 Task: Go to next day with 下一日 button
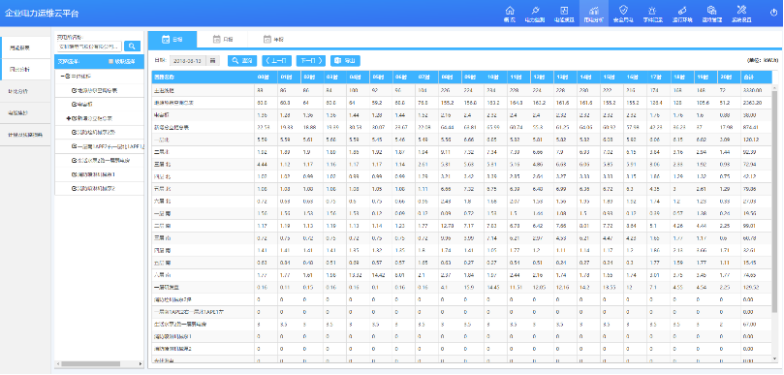coord(310,60)
